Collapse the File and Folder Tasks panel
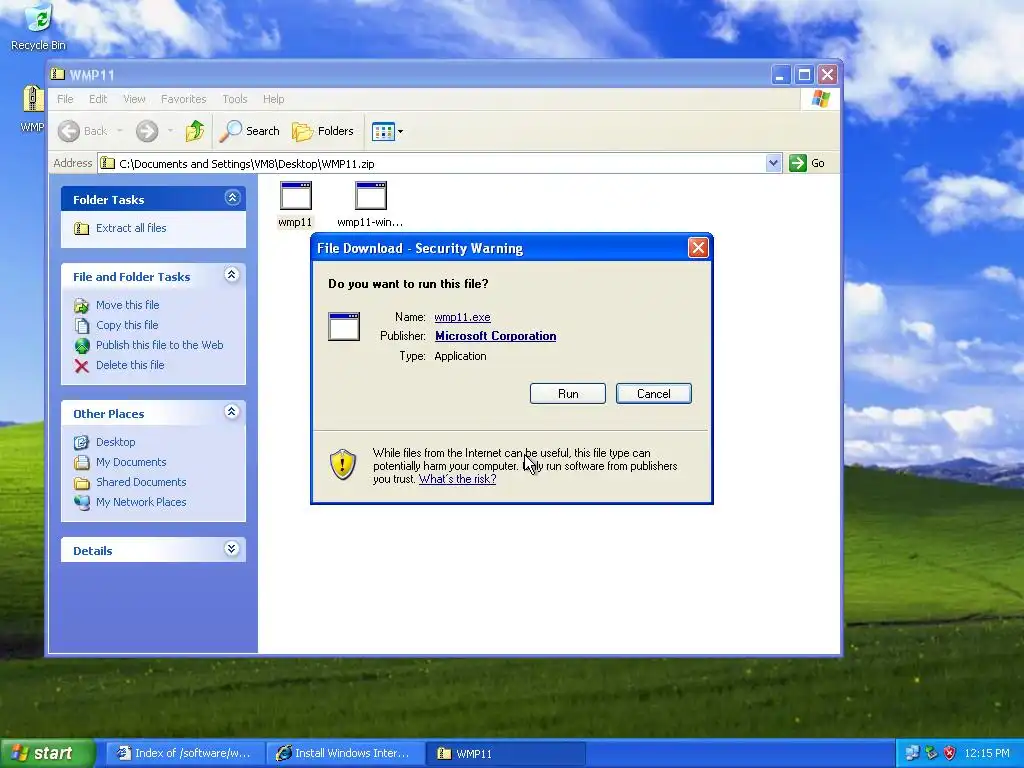 (232, 274)
